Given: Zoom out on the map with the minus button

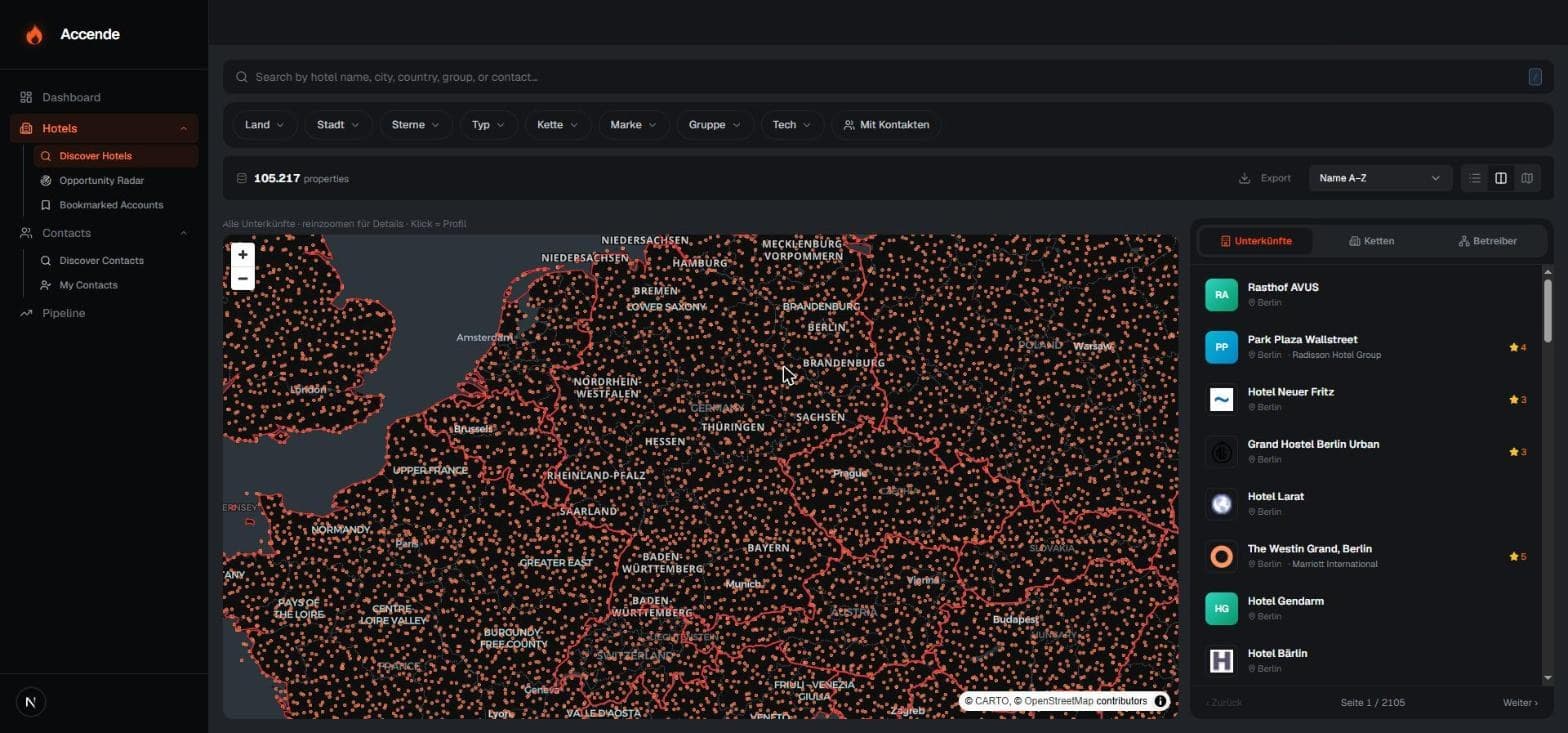Looking at the screenshot, I should click(x=242, y=278).
